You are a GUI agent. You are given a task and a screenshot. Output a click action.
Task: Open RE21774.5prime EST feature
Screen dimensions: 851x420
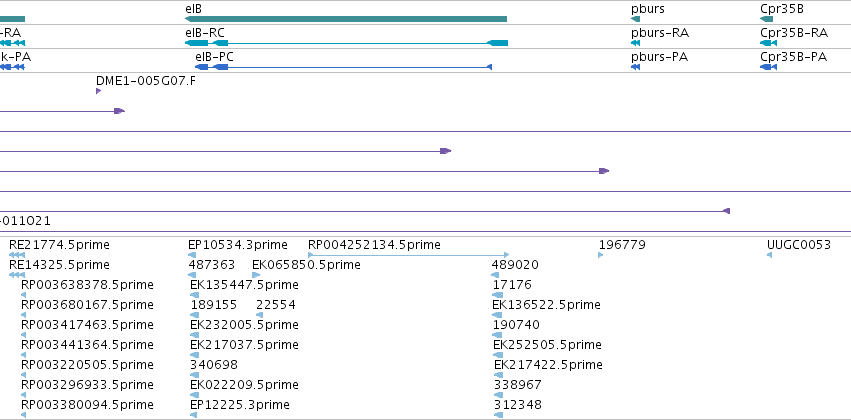17,255
